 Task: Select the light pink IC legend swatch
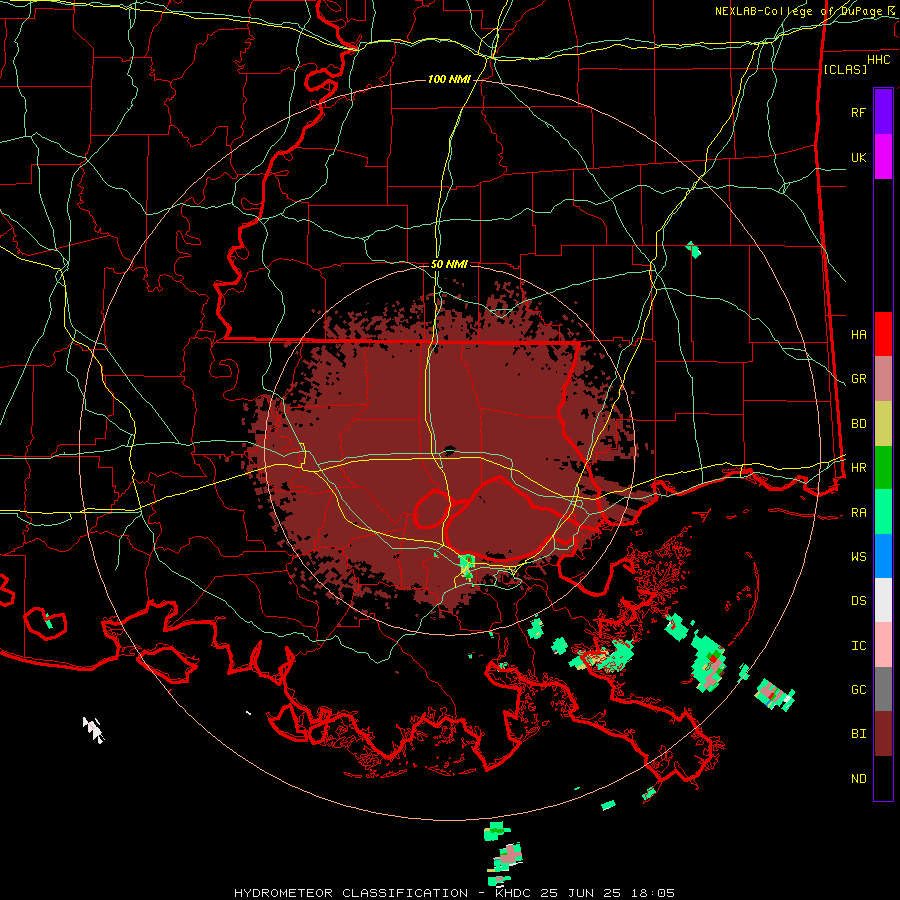(x=883, y=645)
